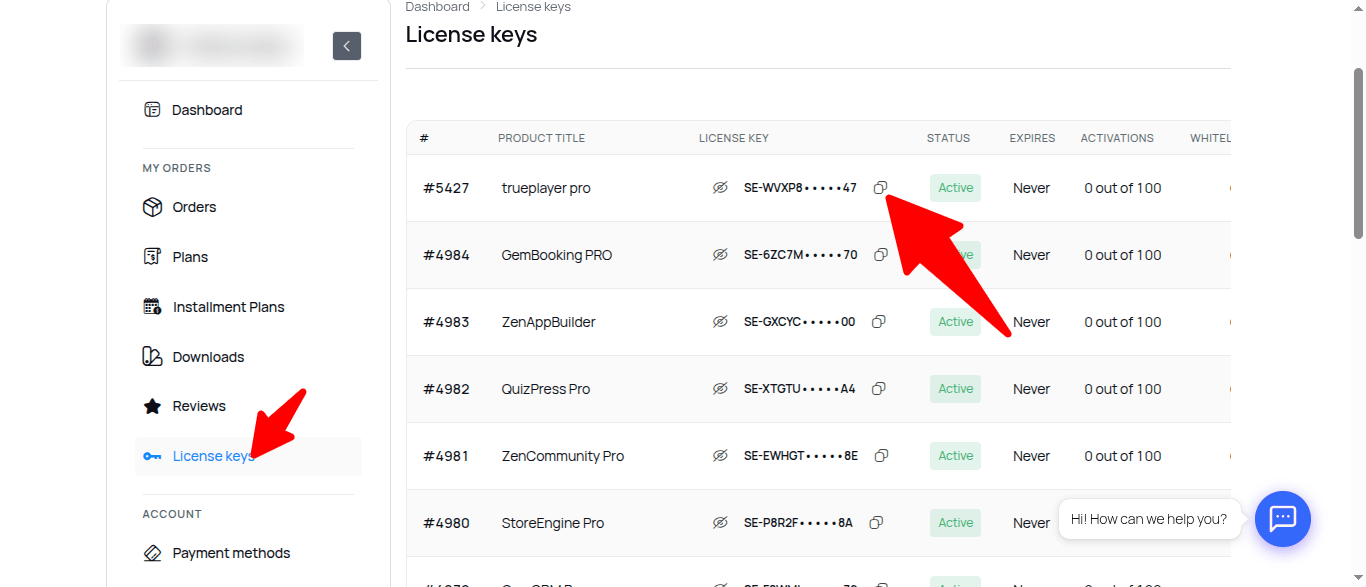Copy the trueplayer pro license key
Screen dimensions: 1366x587
pos(880,188)
